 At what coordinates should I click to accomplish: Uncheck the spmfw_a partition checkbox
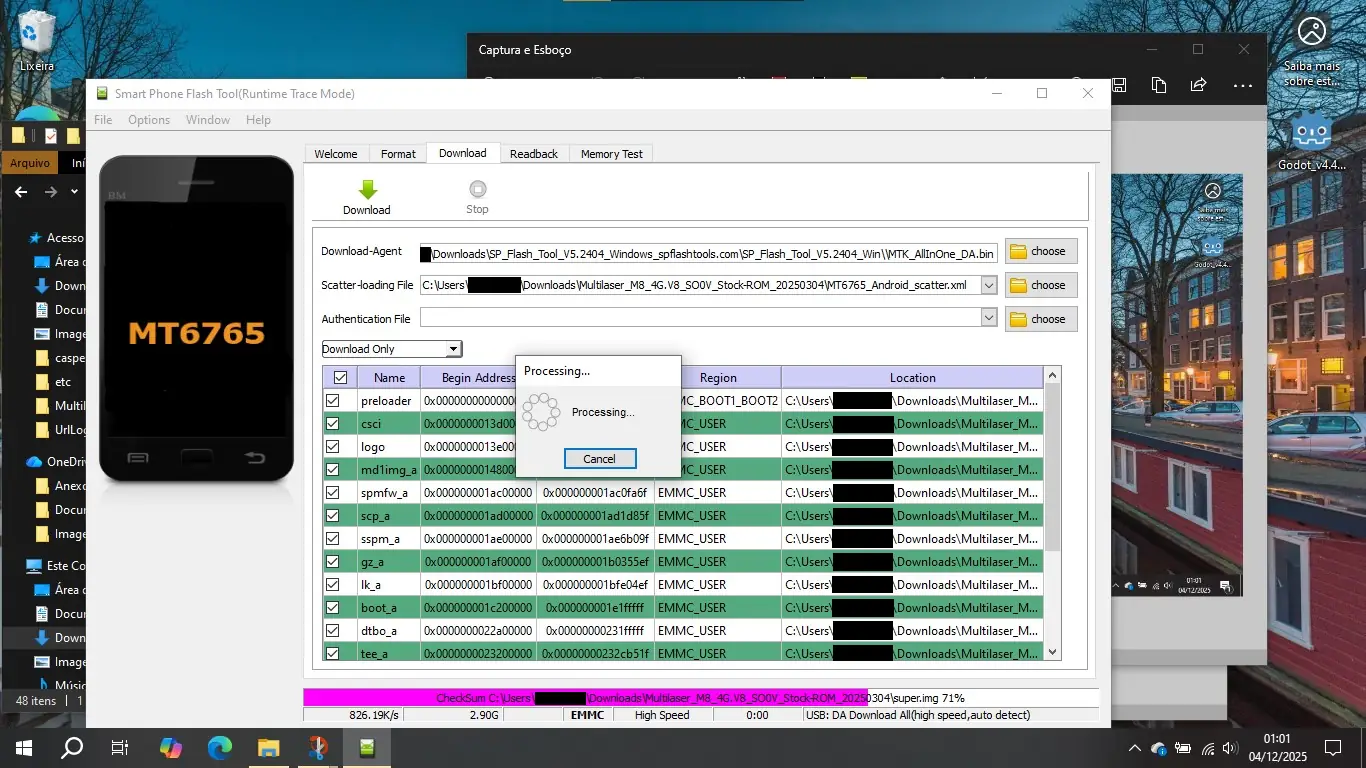[x=333, y=493]
